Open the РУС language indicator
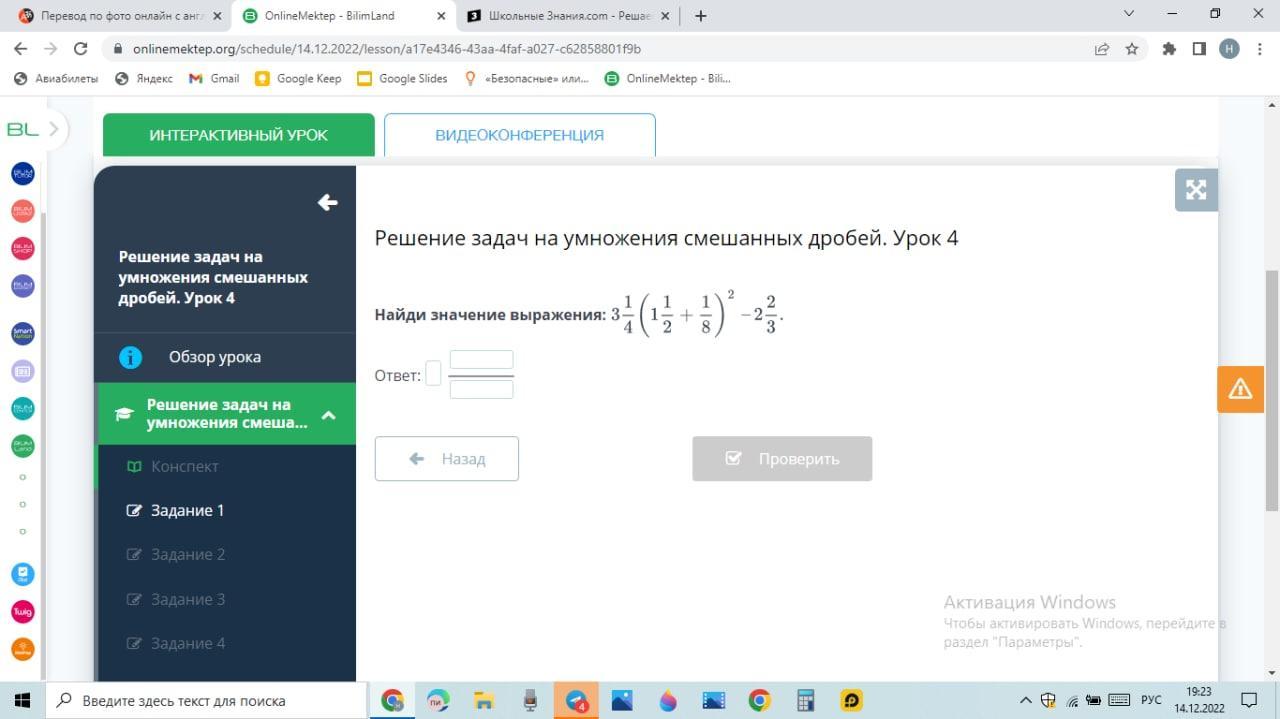 [x=1151, y=700]
